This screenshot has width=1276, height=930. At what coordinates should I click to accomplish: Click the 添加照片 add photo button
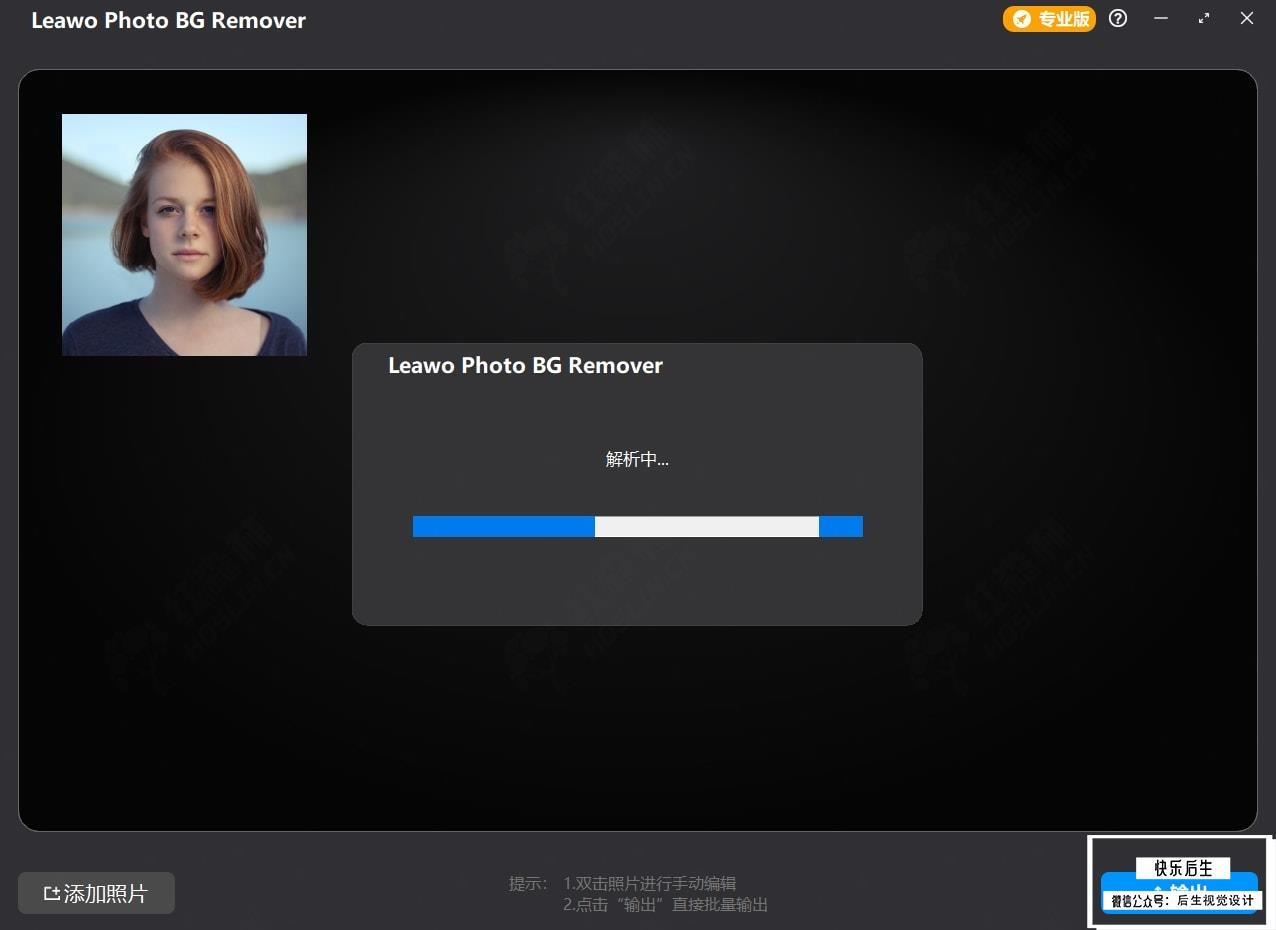(96, 893)
